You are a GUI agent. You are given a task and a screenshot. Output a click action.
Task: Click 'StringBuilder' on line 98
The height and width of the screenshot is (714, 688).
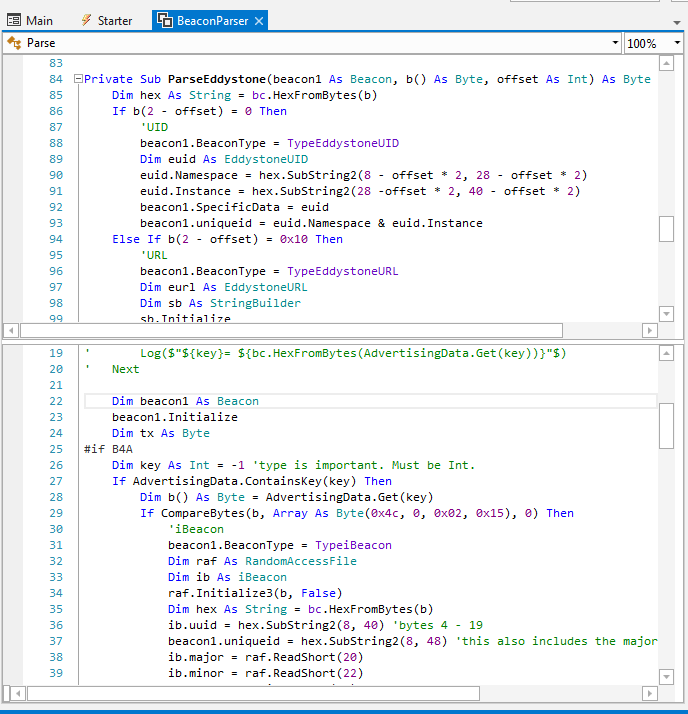point(255,303)
